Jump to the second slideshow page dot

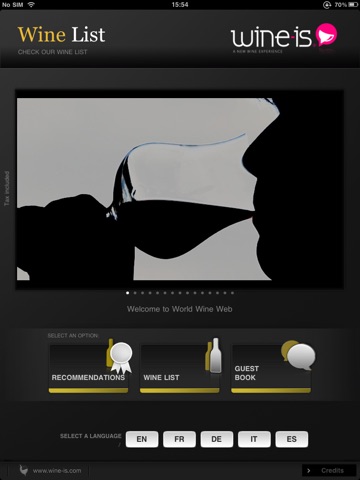tap(135, 293)
